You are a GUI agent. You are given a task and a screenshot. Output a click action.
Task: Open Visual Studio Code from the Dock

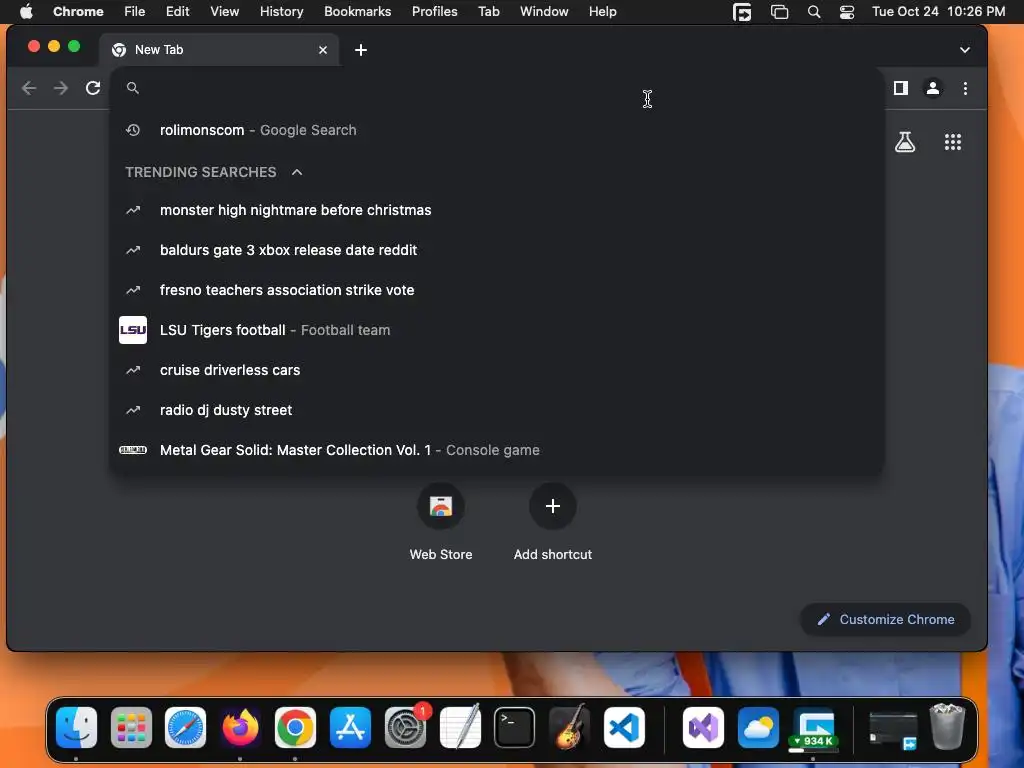[x=624, y=728]
